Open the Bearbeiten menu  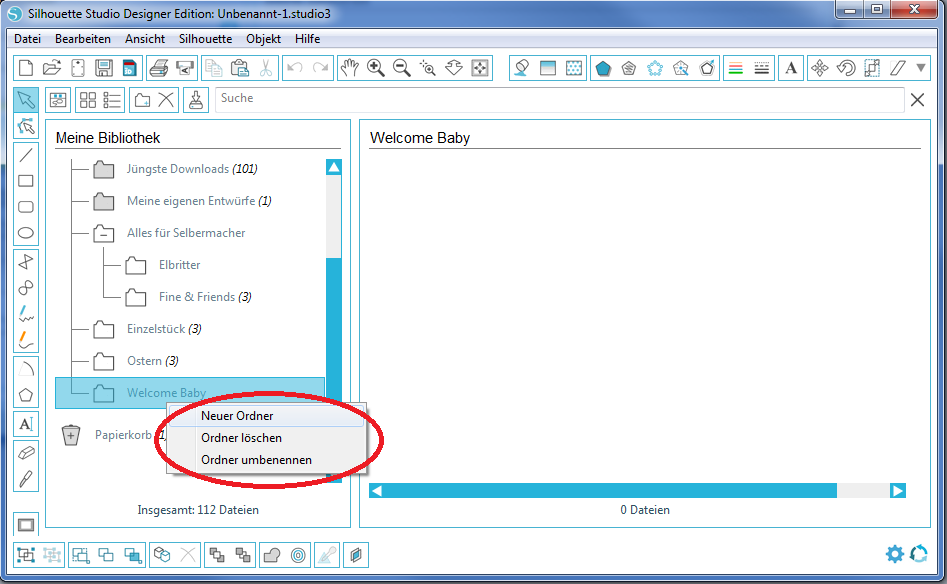tap(83, 39)
